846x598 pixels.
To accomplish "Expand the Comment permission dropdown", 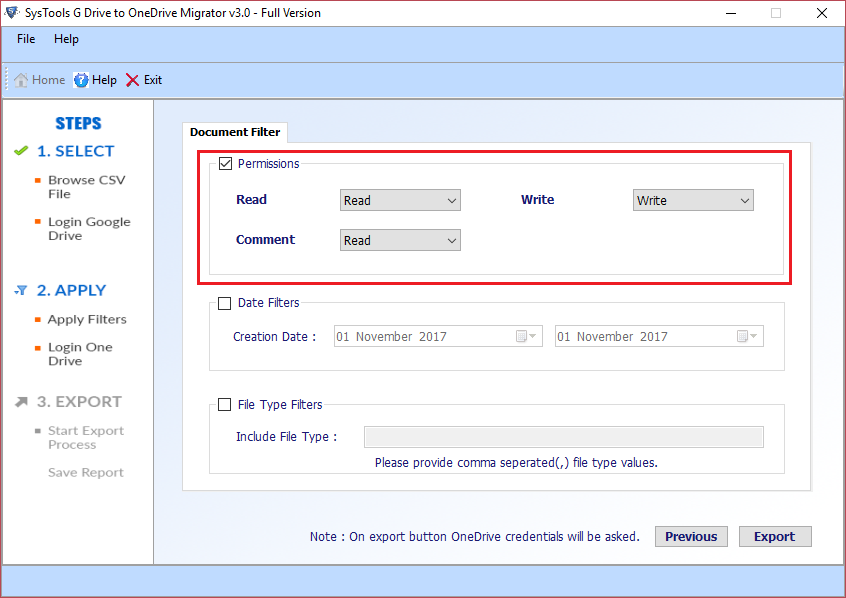I will 400,240.
